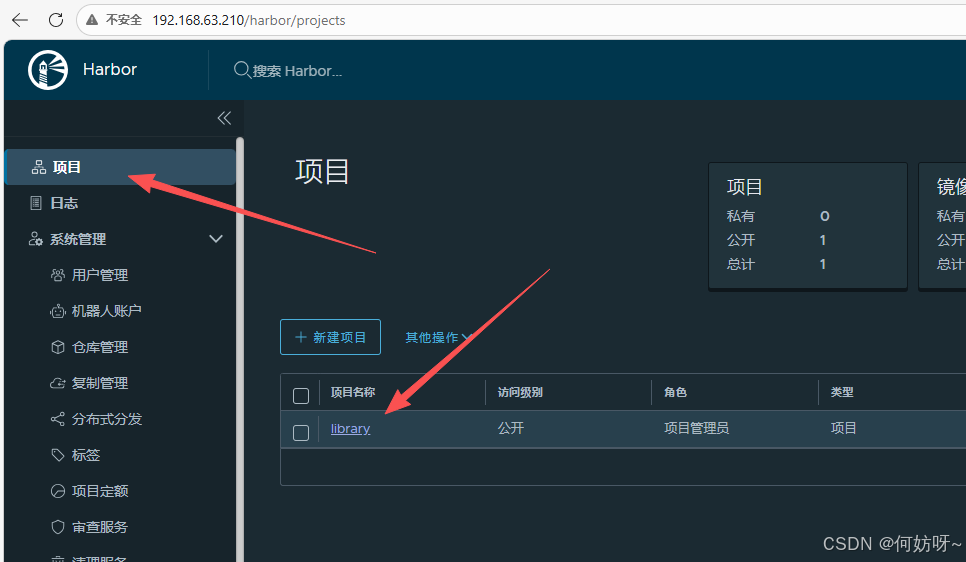Open the library project link

[351, 428]
